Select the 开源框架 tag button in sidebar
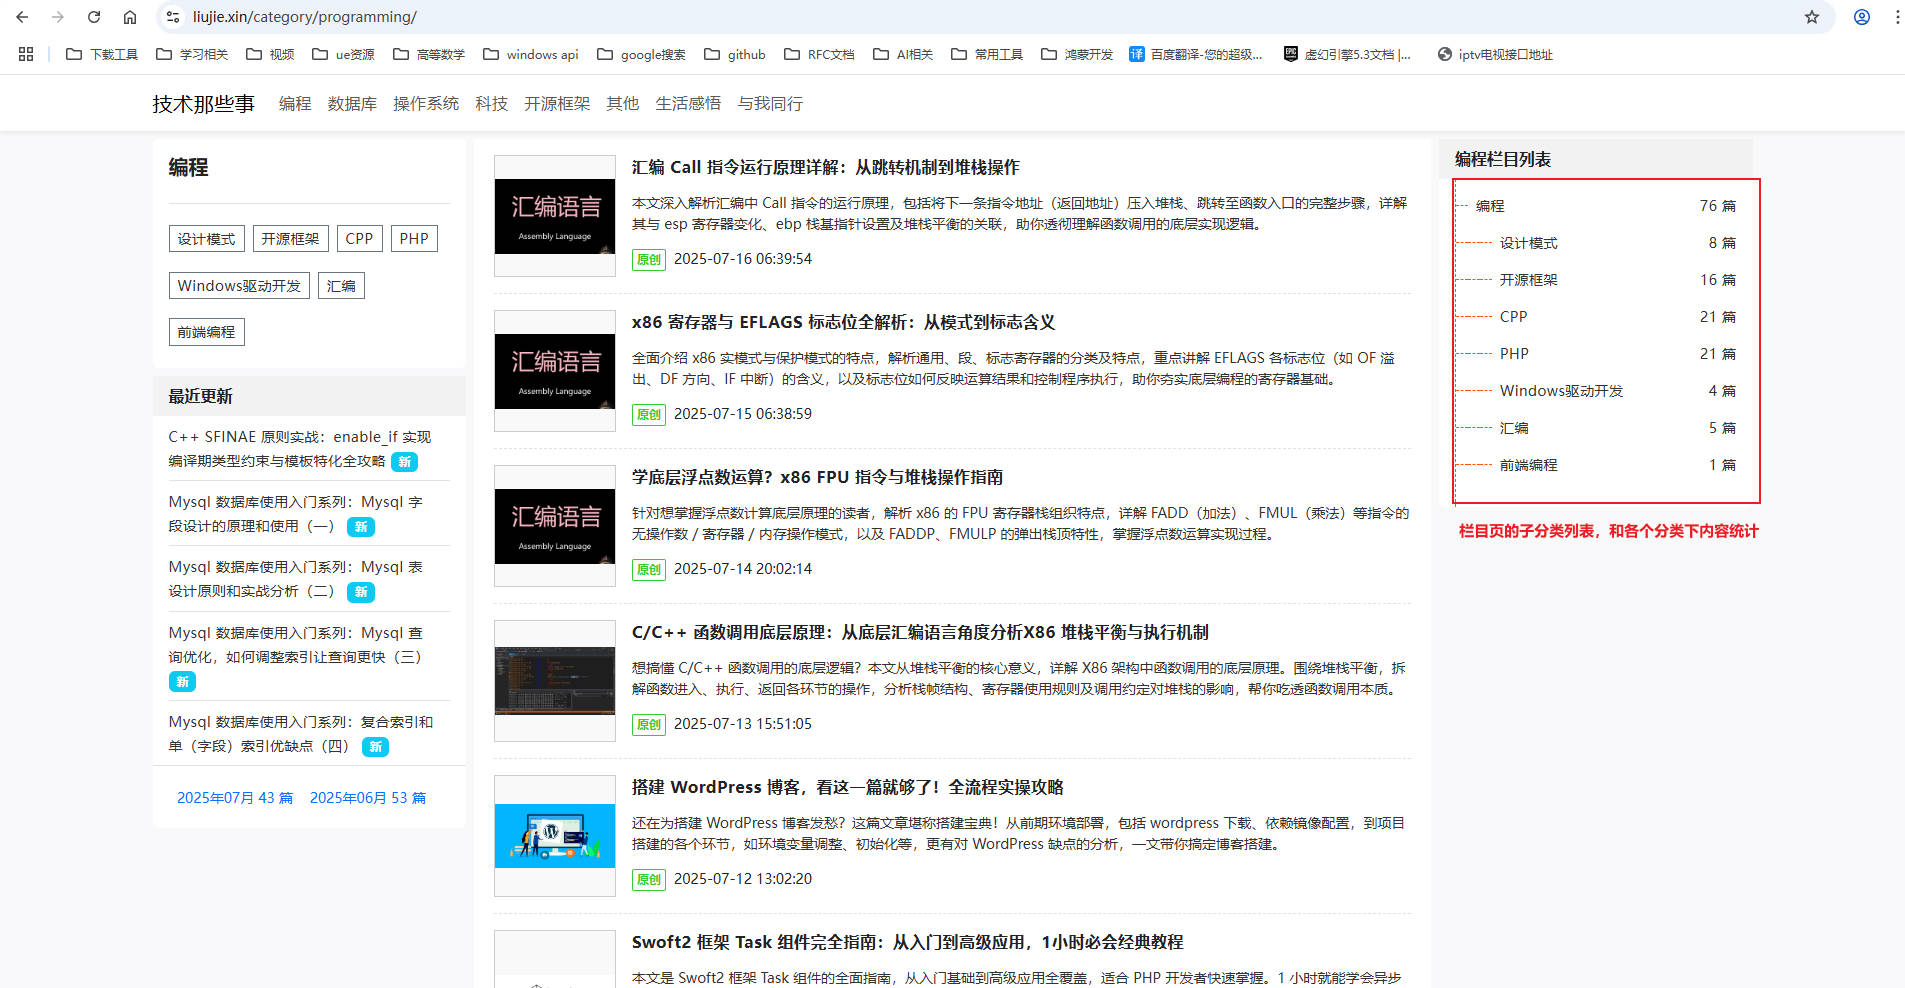This screenshot has width=1905, height=988. point(290,239)
